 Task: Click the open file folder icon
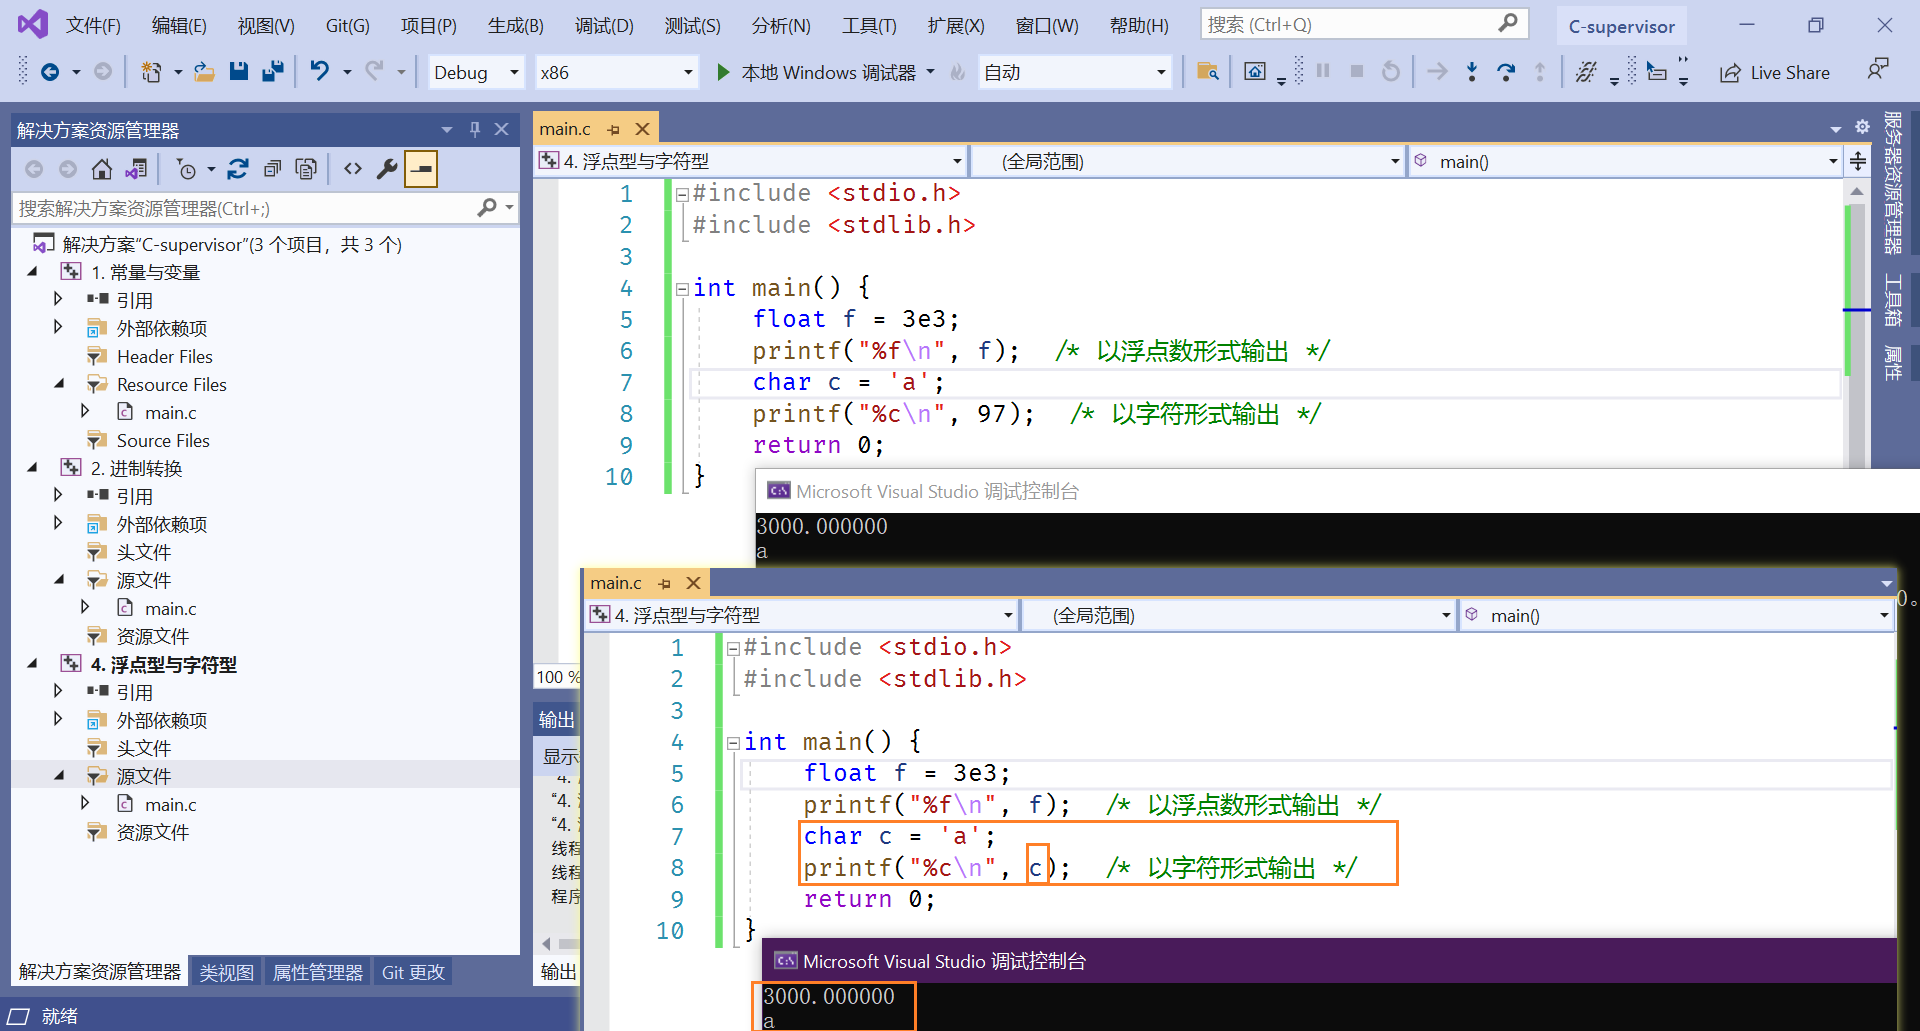click(x=204, y=72)
